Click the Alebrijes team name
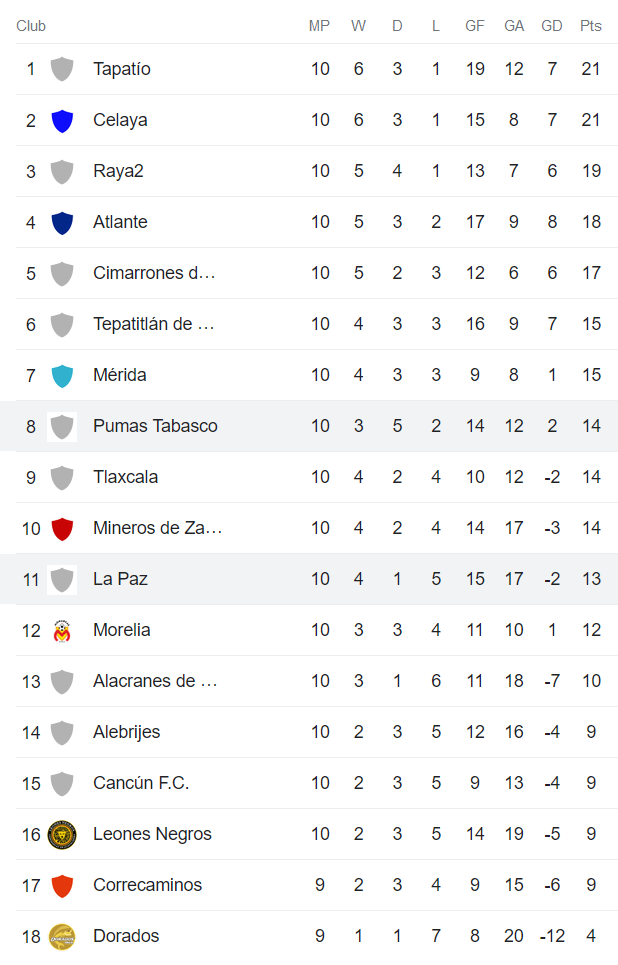618x965 pixels. tap(126, 733)
